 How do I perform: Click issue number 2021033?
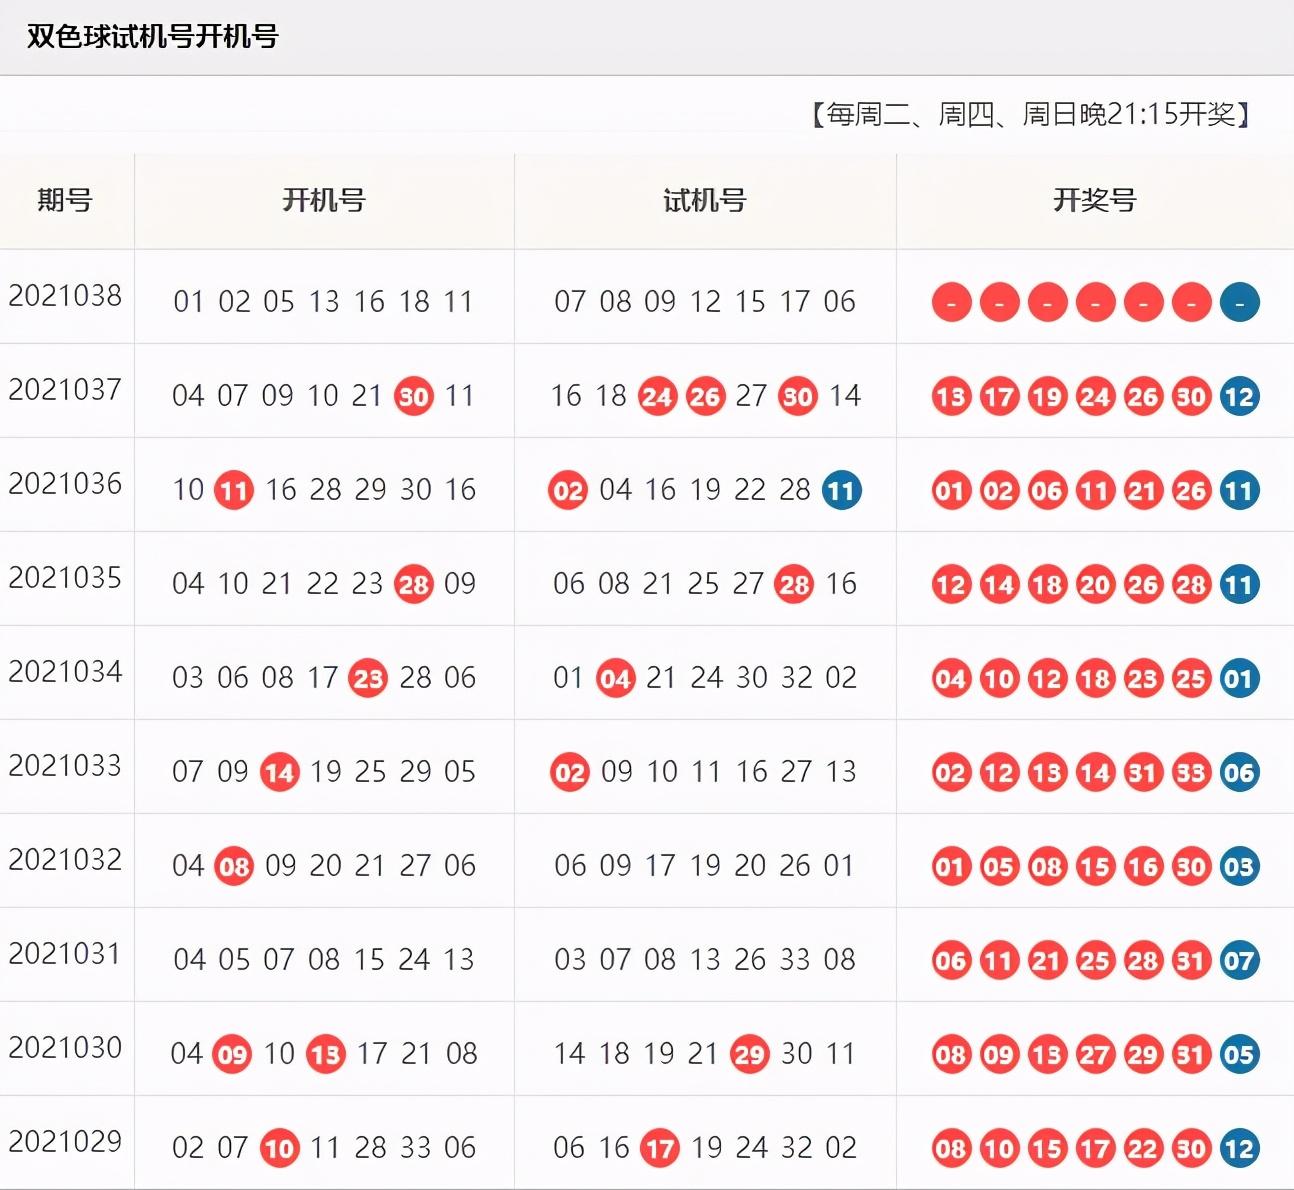(65, 766)
